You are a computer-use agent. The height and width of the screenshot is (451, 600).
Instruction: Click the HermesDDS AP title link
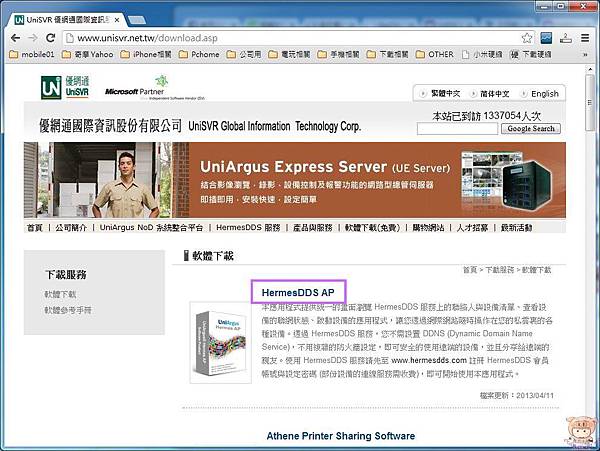(298, 292)
